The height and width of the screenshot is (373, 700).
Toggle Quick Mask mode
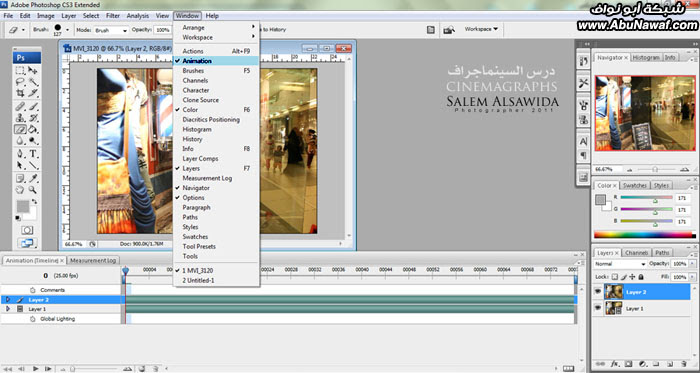pyautogui.click(x=27, y=230)
